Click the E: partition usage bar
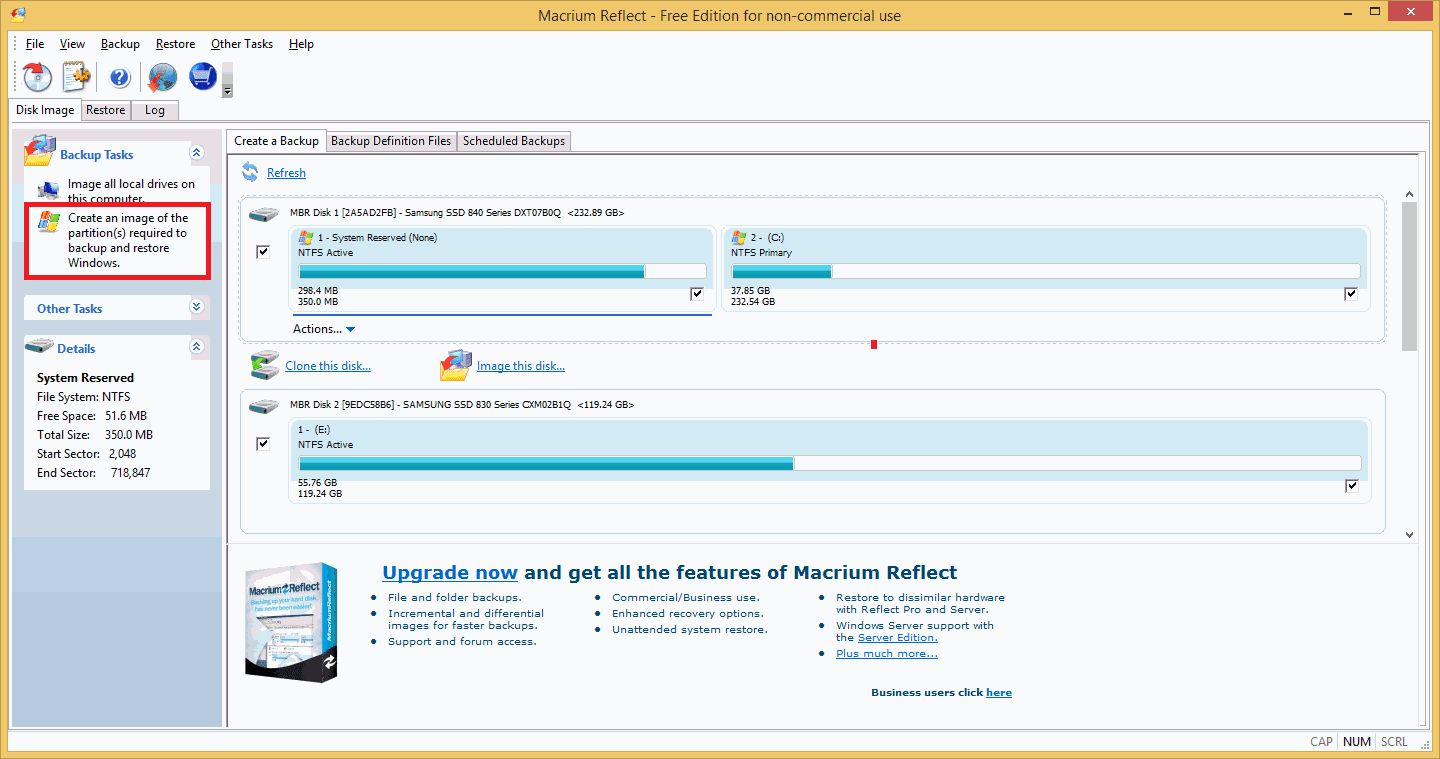Viewport: 1440px width, 759px height. (x=830, y=463)
